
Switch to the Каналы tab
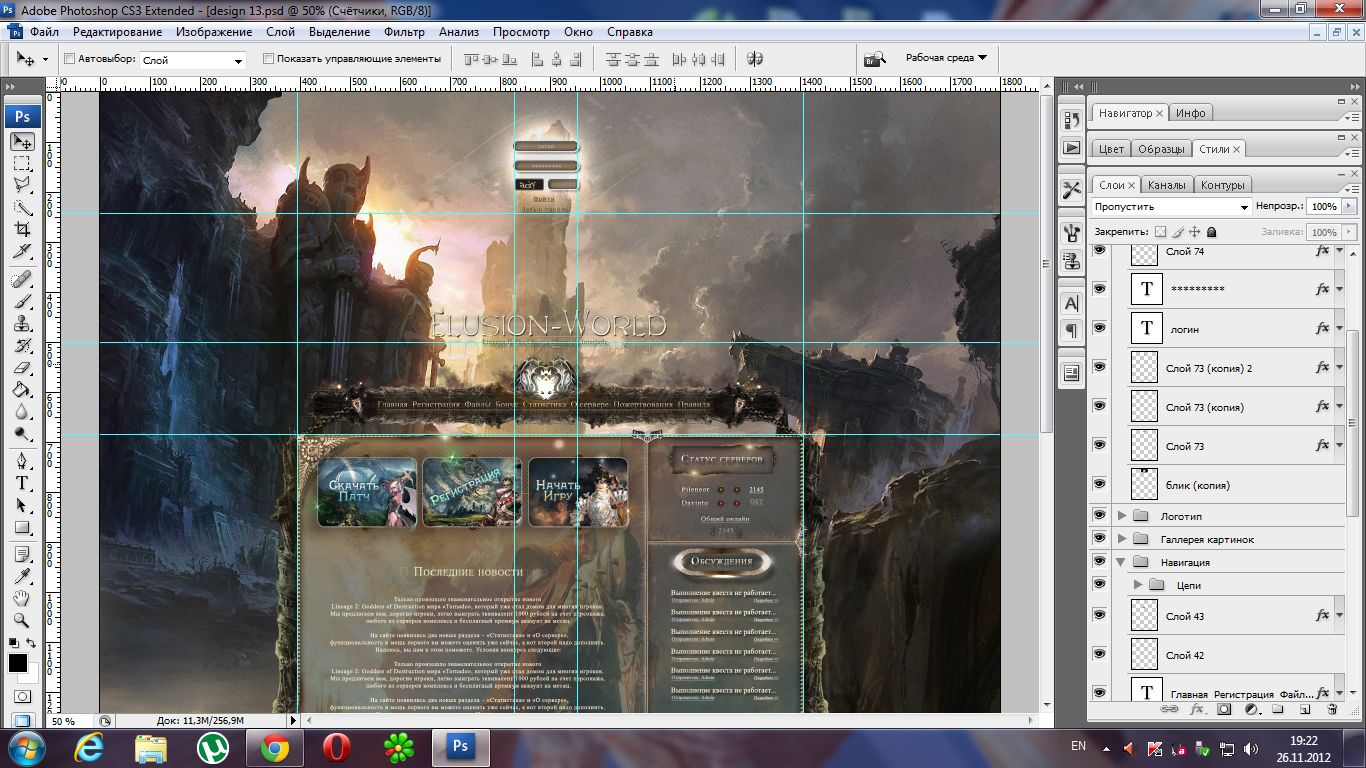point(1166,185)
